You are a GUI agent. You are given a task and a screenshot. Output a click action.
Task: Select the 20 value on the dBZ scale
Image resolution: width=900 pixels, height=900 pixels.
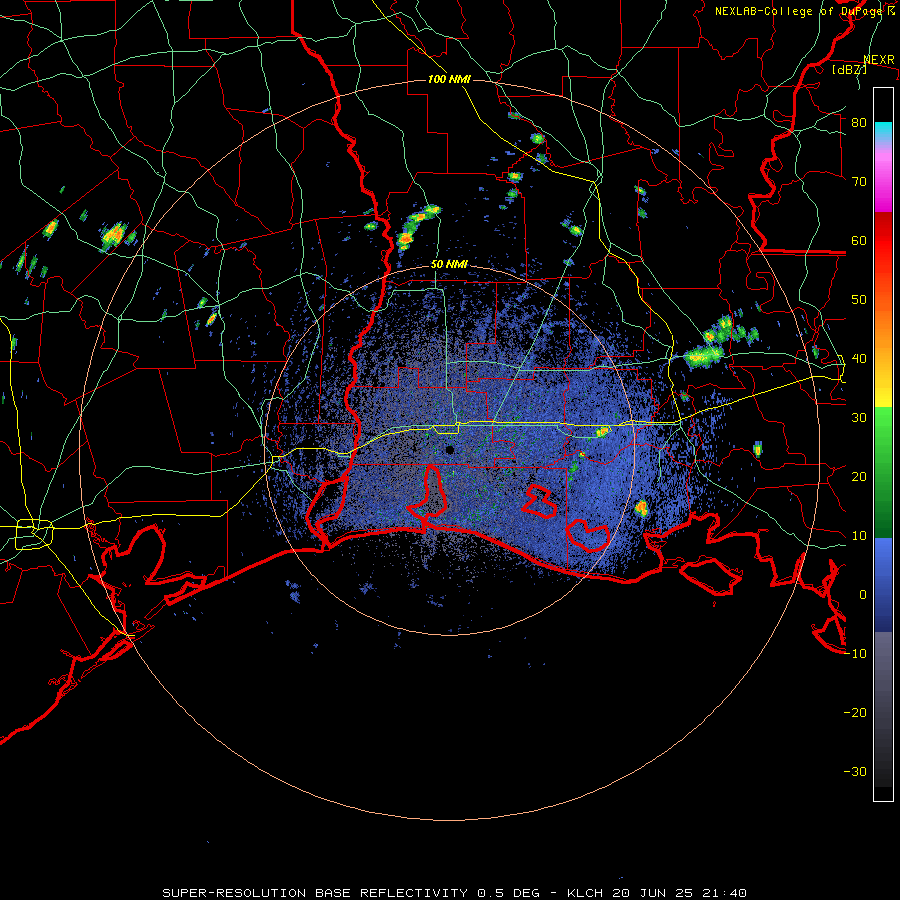(x=859, y=476)
